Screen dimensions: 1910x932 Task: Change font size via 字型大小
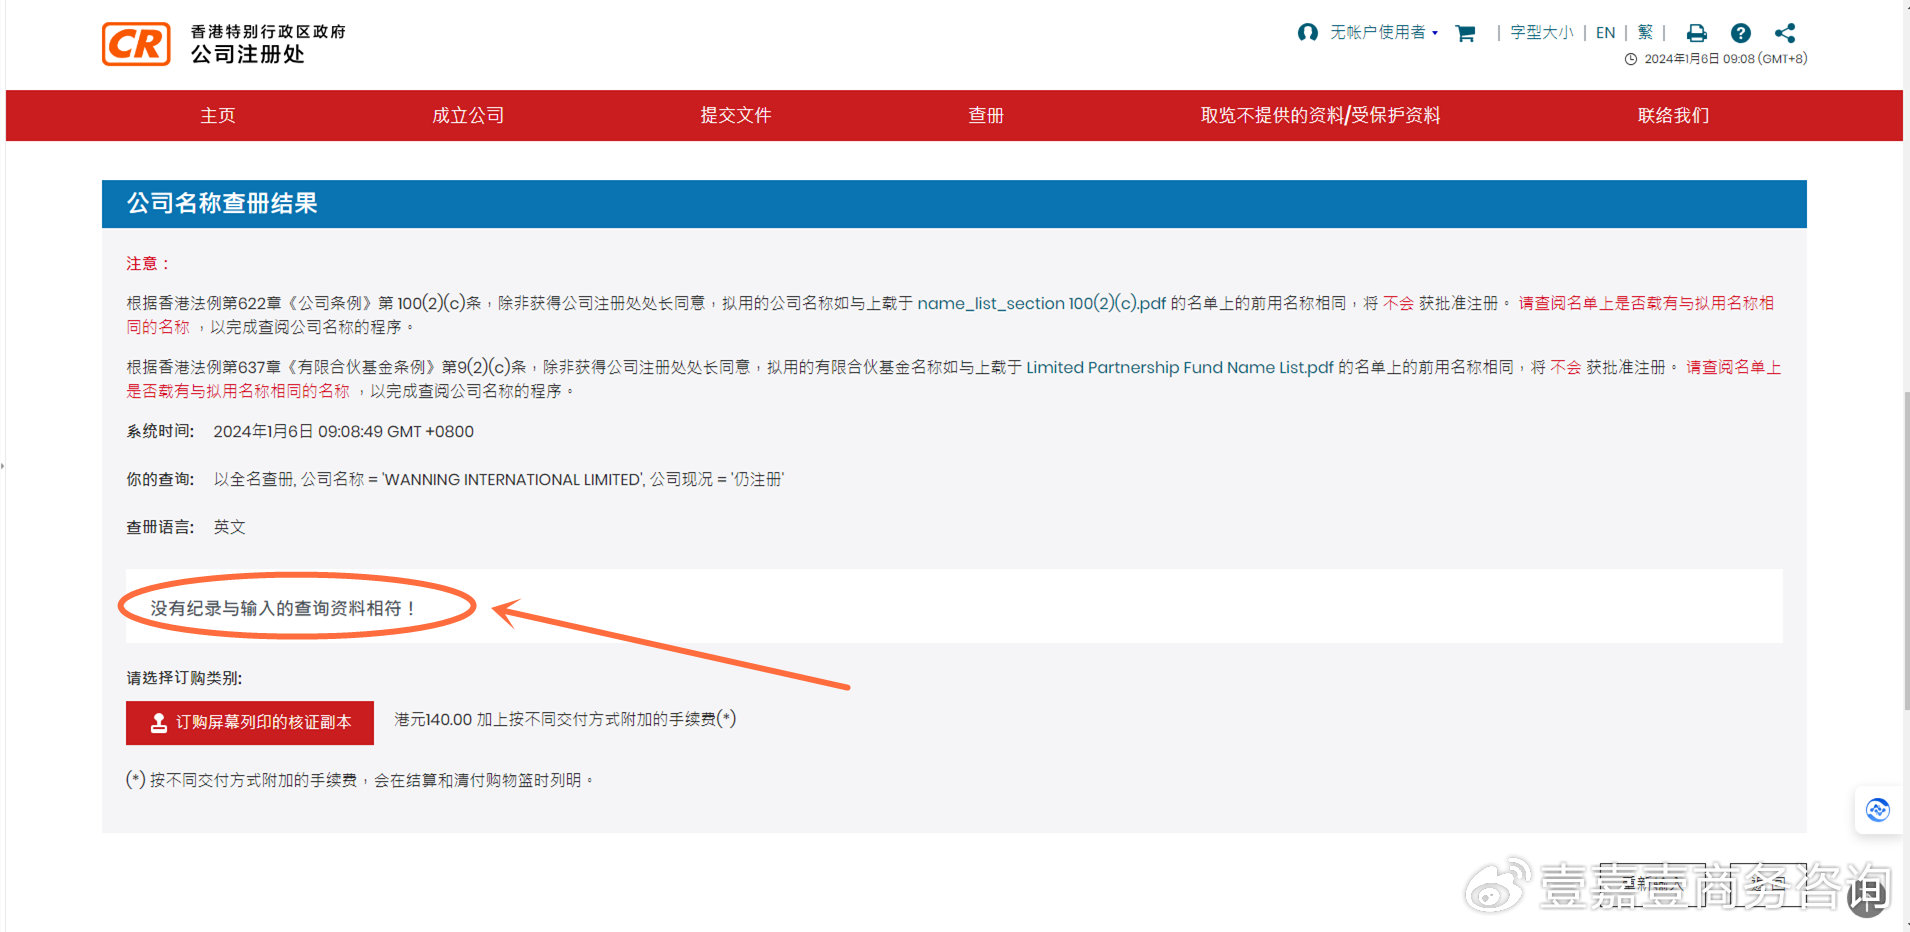pos(1541,33)
